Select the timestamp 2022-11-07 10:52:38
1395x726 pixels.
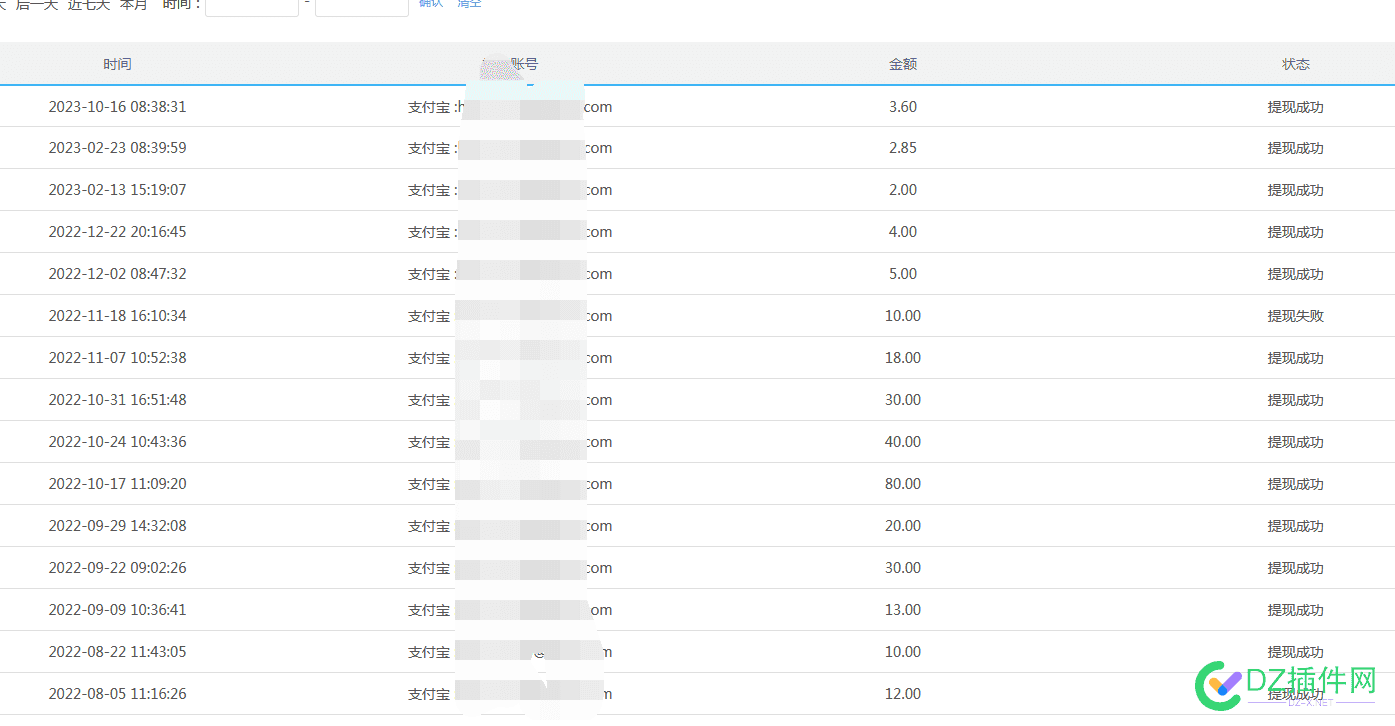(117, 358)
